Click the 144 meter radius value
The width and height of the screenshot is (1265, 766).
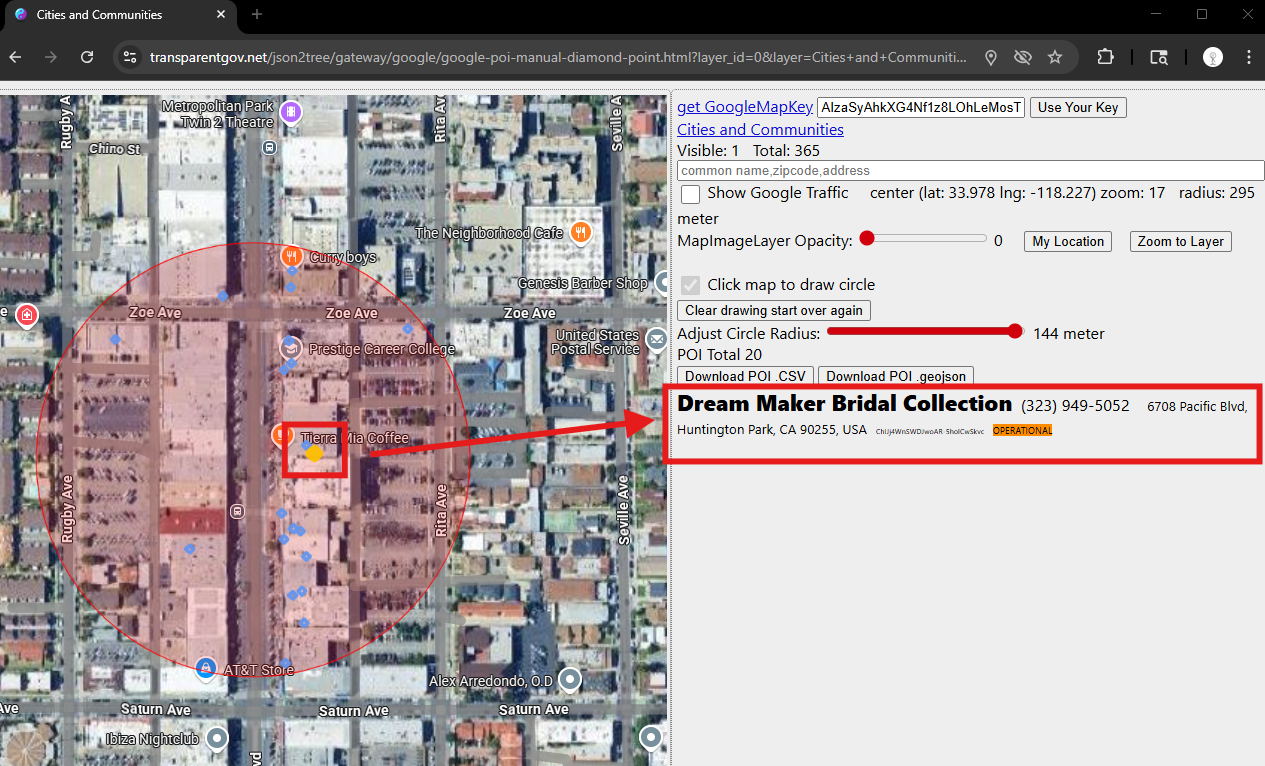click(1069, 333)
